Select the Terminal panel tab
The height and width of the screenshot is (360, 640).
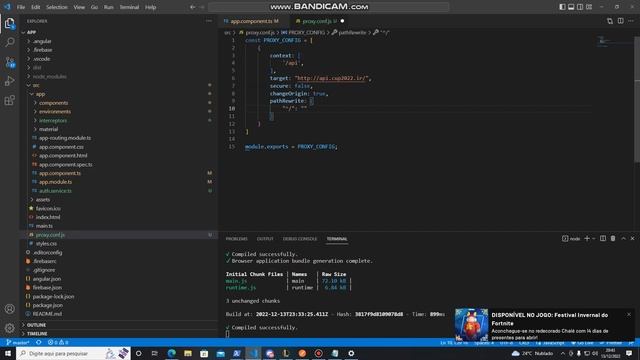(337, 239)
